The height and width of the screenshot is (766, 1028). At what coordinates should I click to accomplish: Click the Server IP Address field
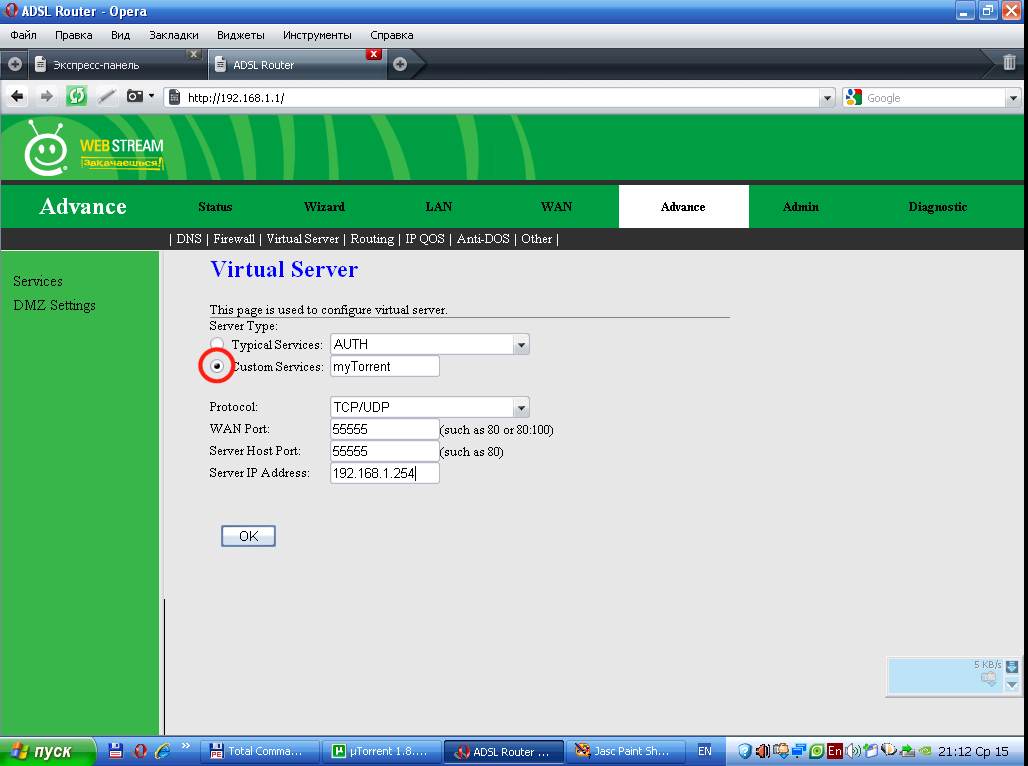(x=384, y=473)
